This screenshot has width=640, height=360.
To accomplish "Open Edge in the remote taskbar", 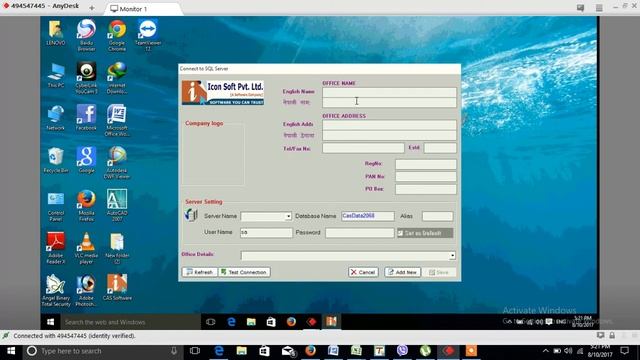I will pos(231,322).
